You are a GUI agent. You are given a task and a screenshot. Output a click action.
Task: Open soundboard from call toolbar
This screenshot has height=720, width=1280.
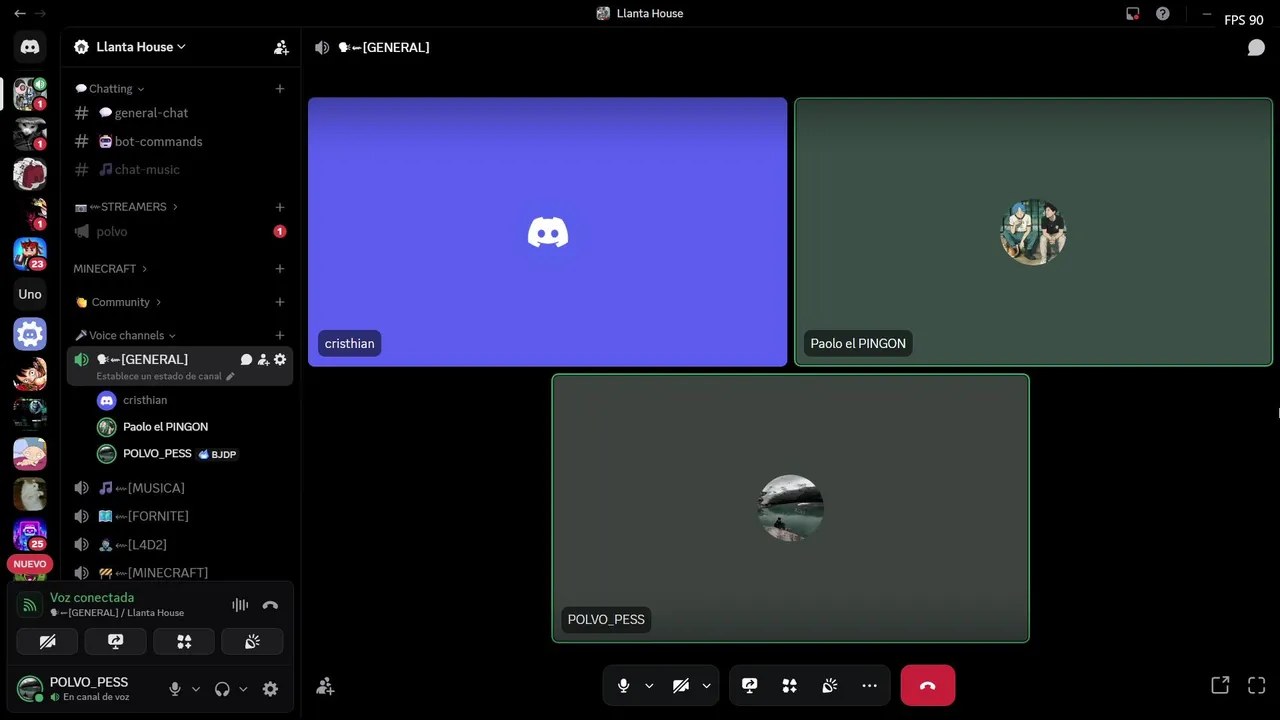point(829,686)
